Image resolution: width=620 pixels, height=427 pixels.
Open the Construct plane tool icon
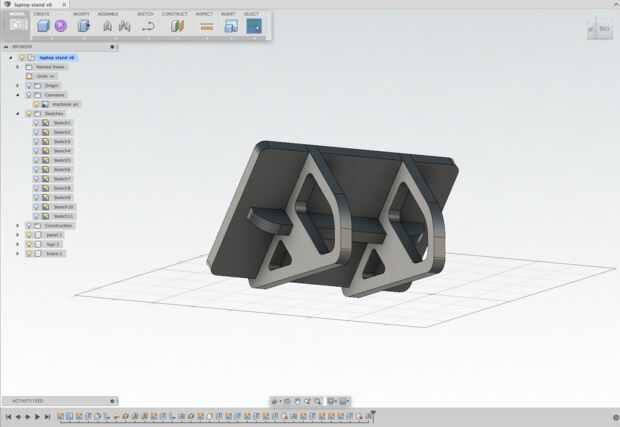[177, 26]
